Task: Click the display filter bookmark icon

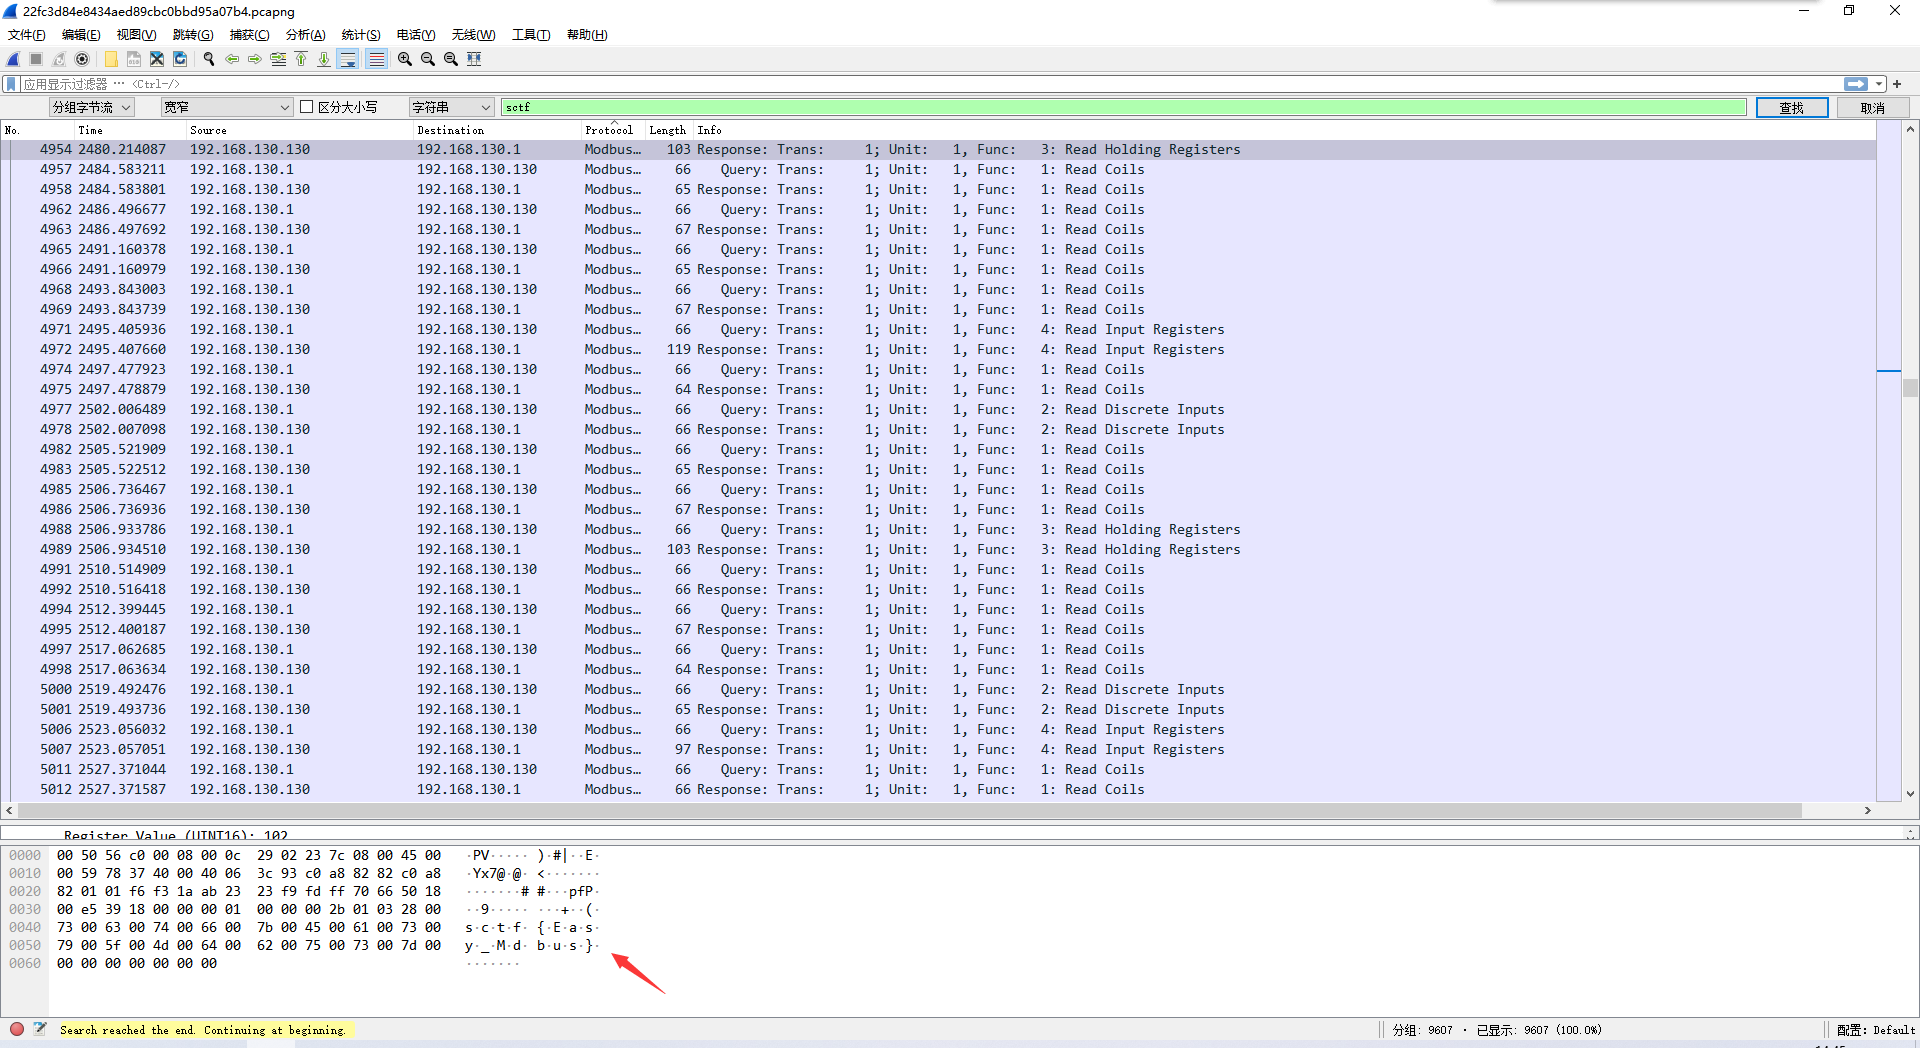Action: coord(11,84)
